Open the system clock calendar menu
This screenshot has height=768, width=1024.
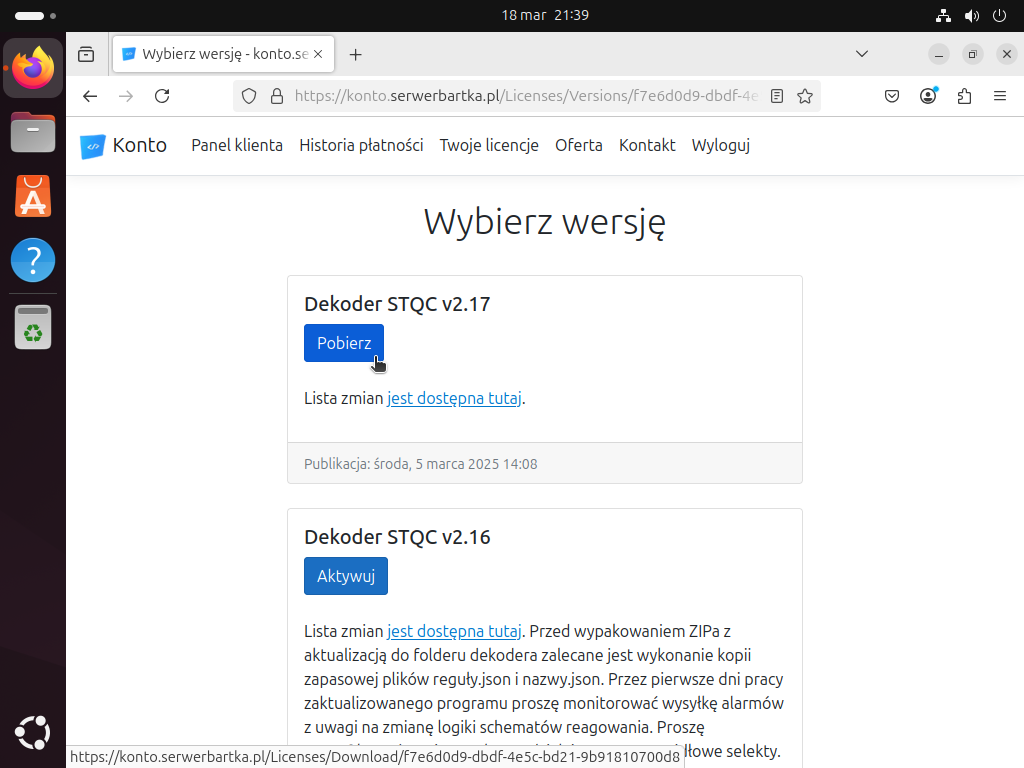[544, 15]
